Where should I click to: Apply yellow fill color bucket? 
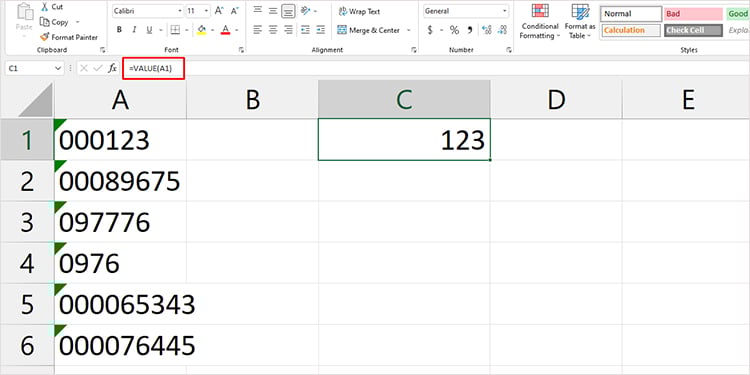(x=201, y=30)
